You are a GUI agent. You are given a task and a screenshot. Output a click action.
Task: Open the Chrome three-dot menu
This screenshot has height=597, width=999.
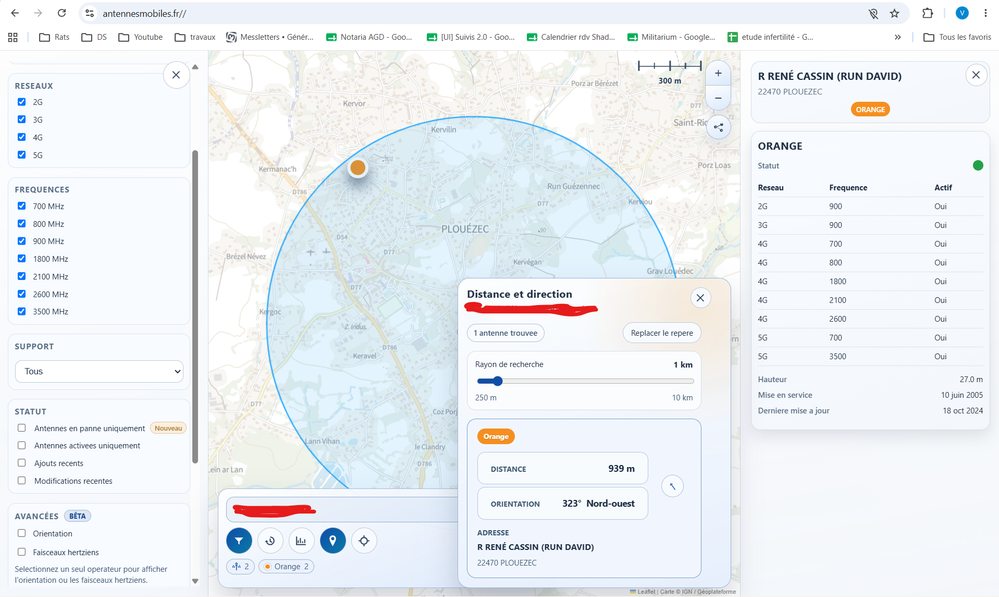(985, 13)
